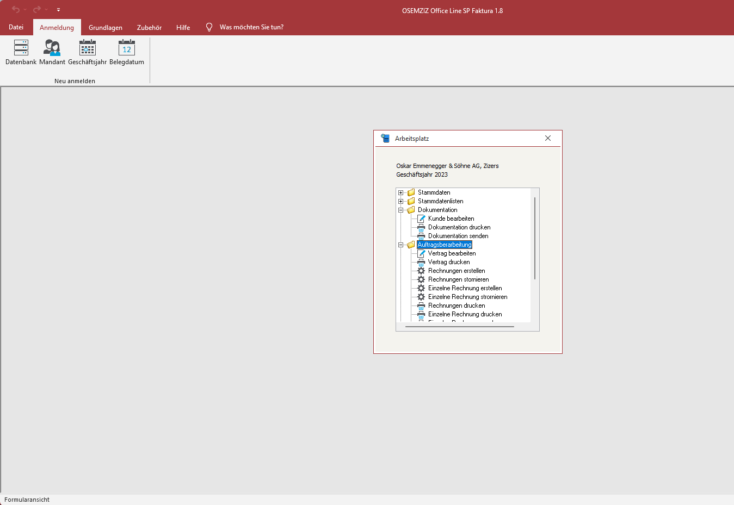The image size is (734, 505).
Task: Collapse the Dokumentation tree node
Action: coord(401,210)
